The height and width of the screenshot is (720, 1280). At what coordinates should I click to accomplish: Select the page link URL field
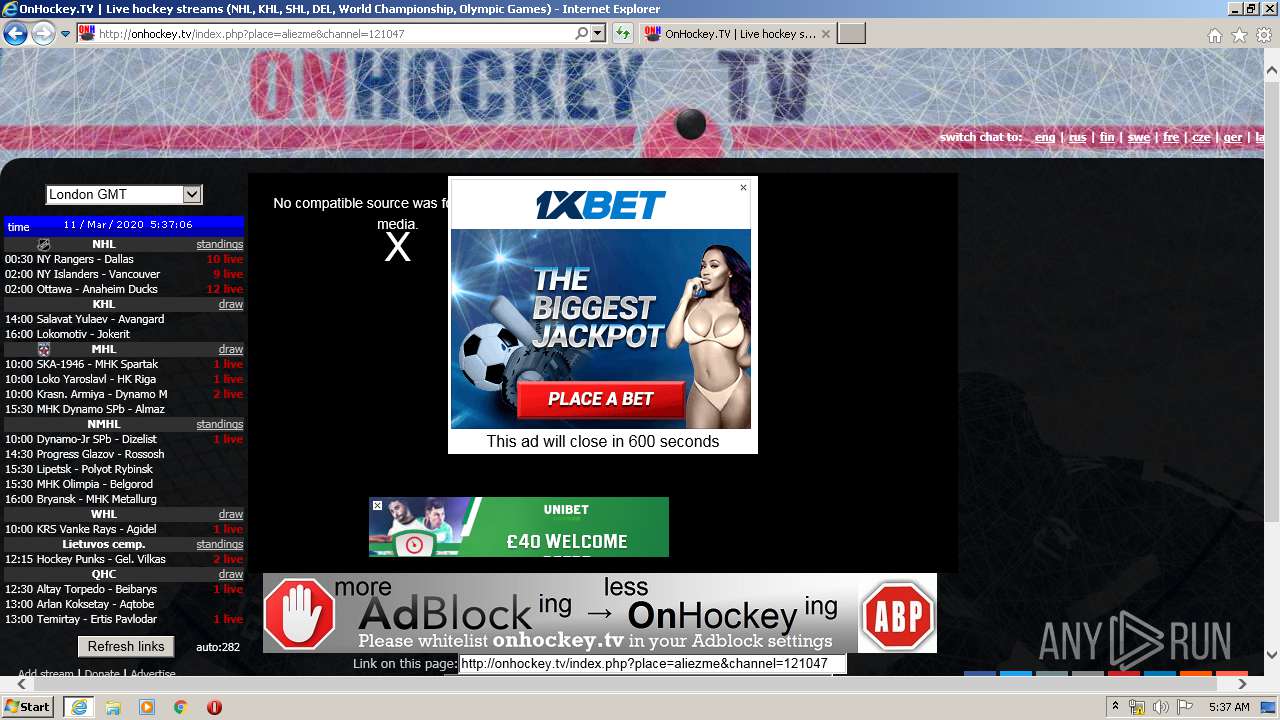click(652, 664)
